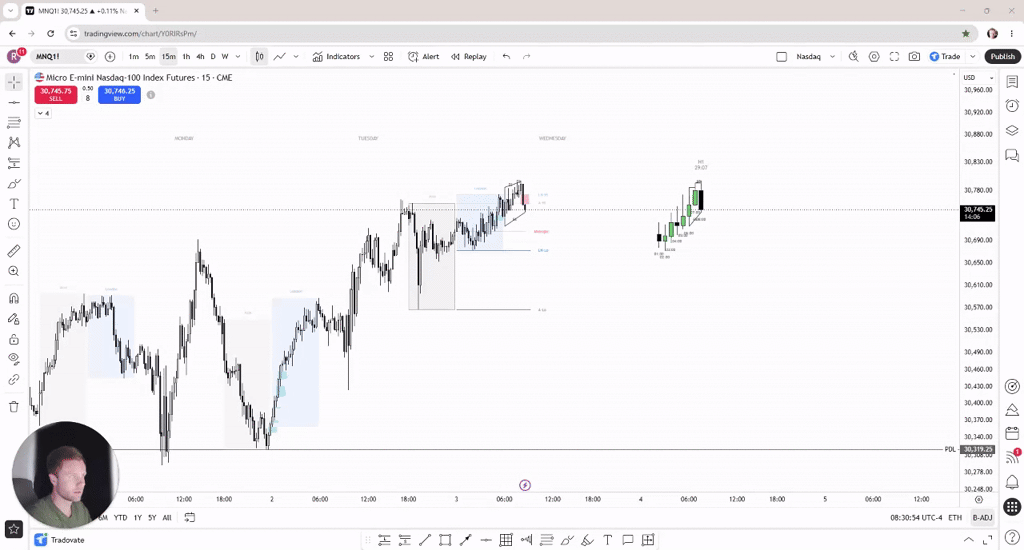
Task: Lock all drawing tools
Action: pos(14,340)
